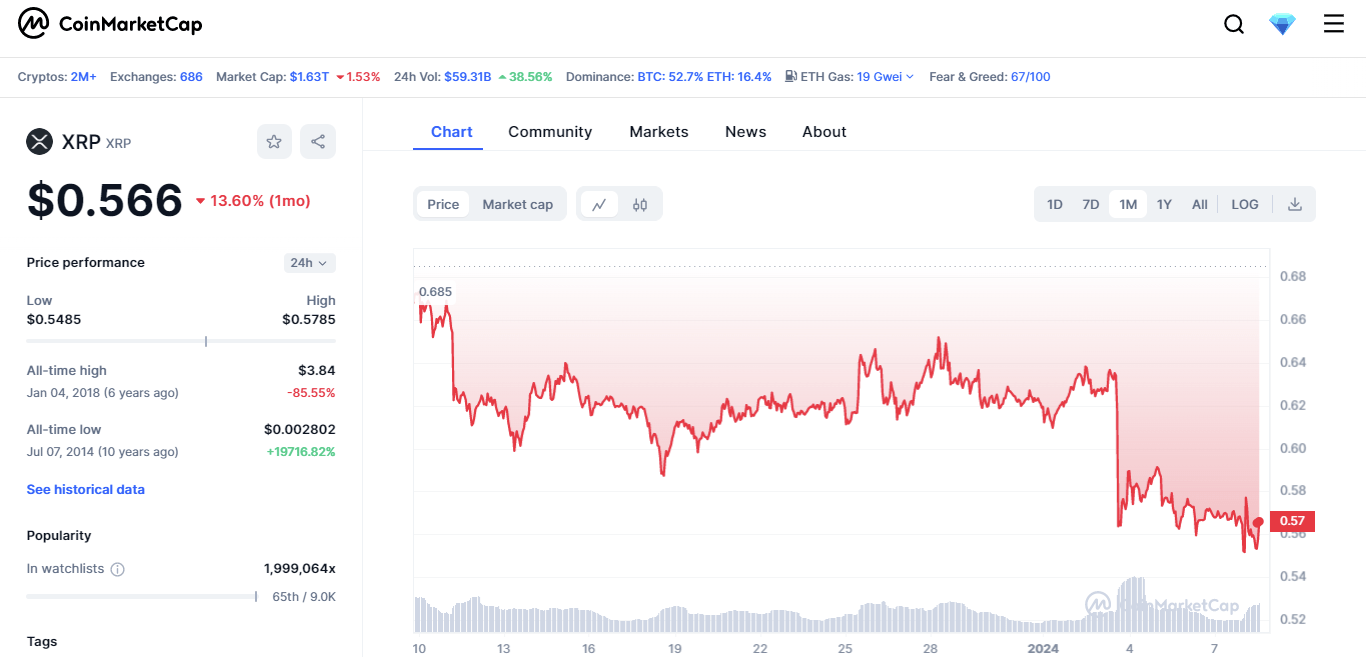Select the Price chart toggle
The image size is (1366, 657).
coord(443,204)
